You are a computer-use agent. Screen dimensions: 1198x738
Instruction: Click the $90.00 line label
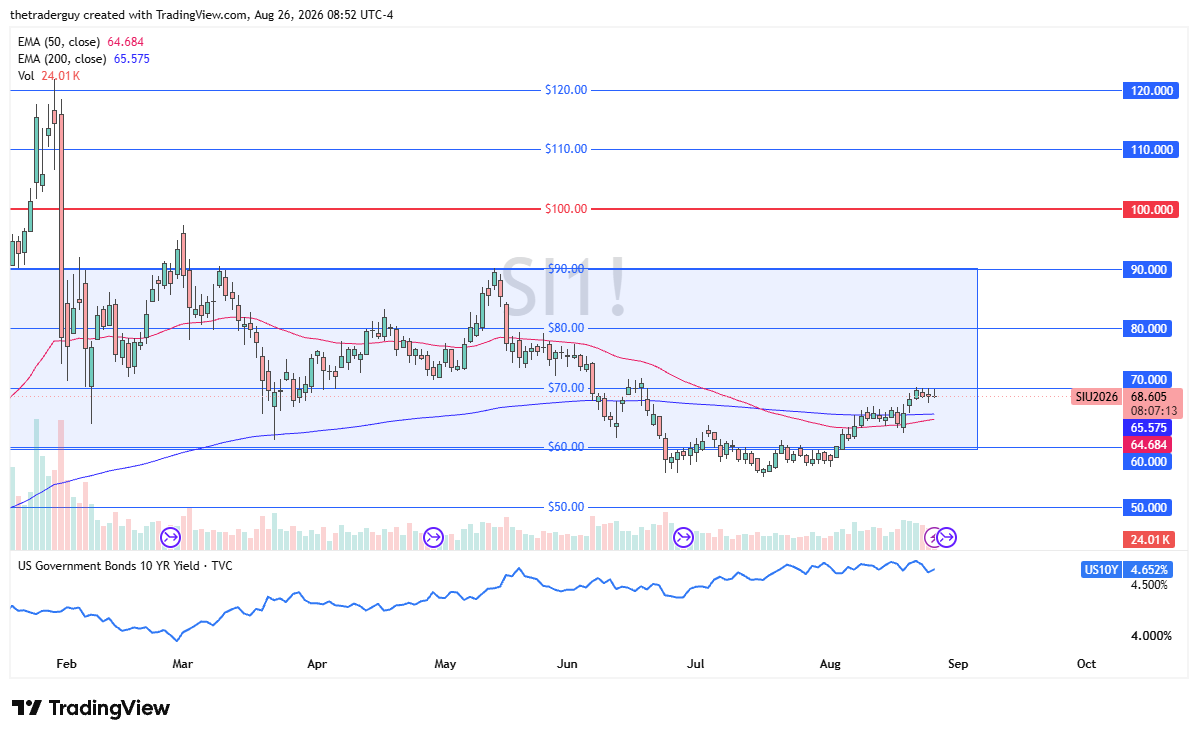coord(566,269)
